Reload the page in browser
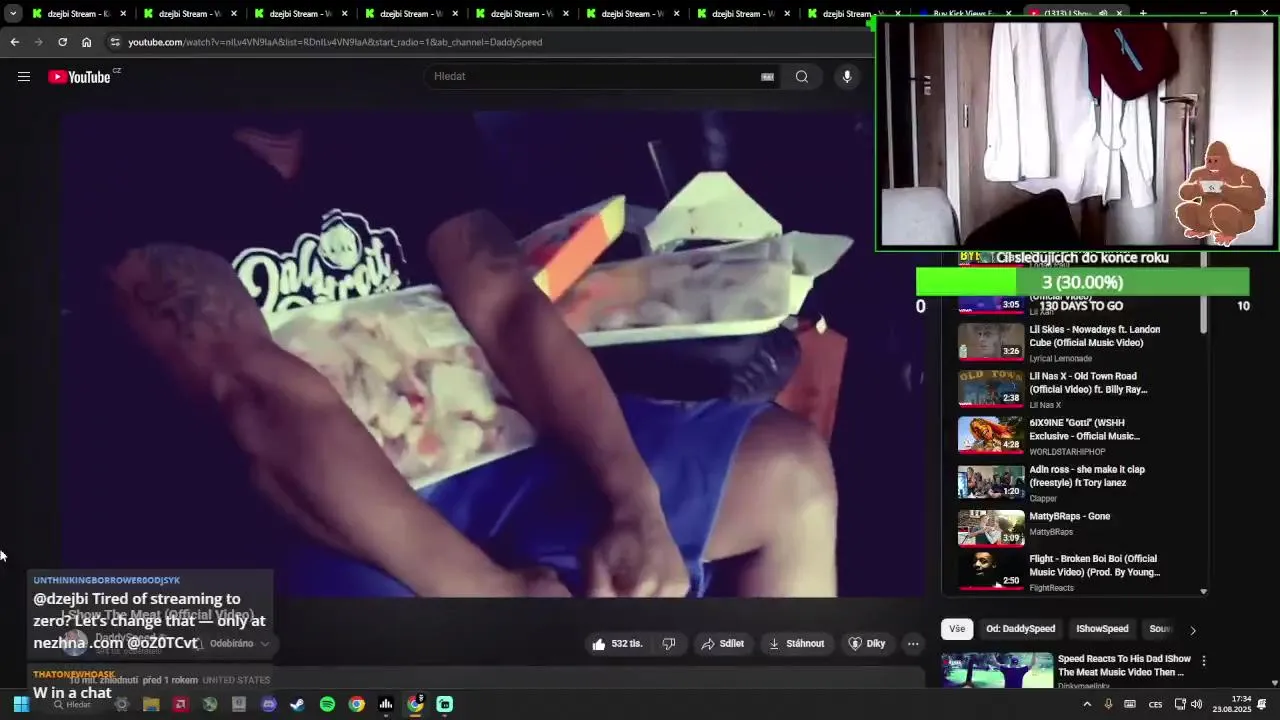The image size is (1280, 720). [62, 42]
